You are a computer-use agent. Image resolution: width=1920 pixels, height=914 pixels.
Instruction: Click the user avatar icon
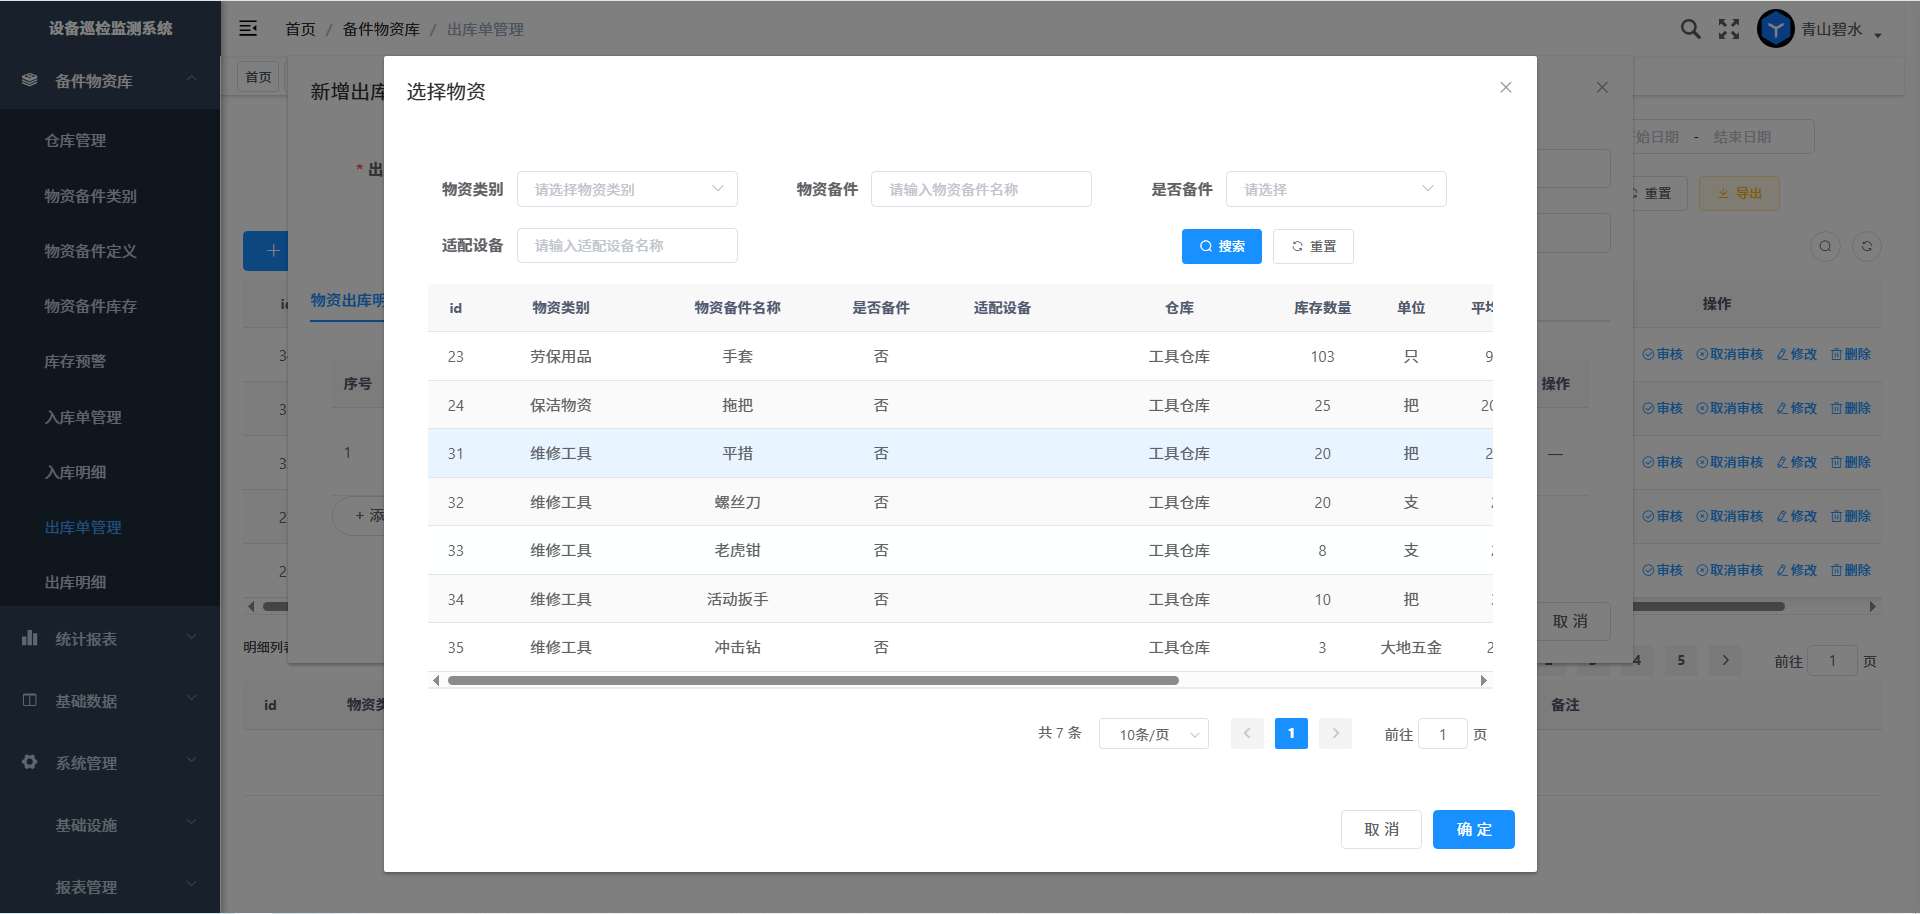click(1775, 29)
